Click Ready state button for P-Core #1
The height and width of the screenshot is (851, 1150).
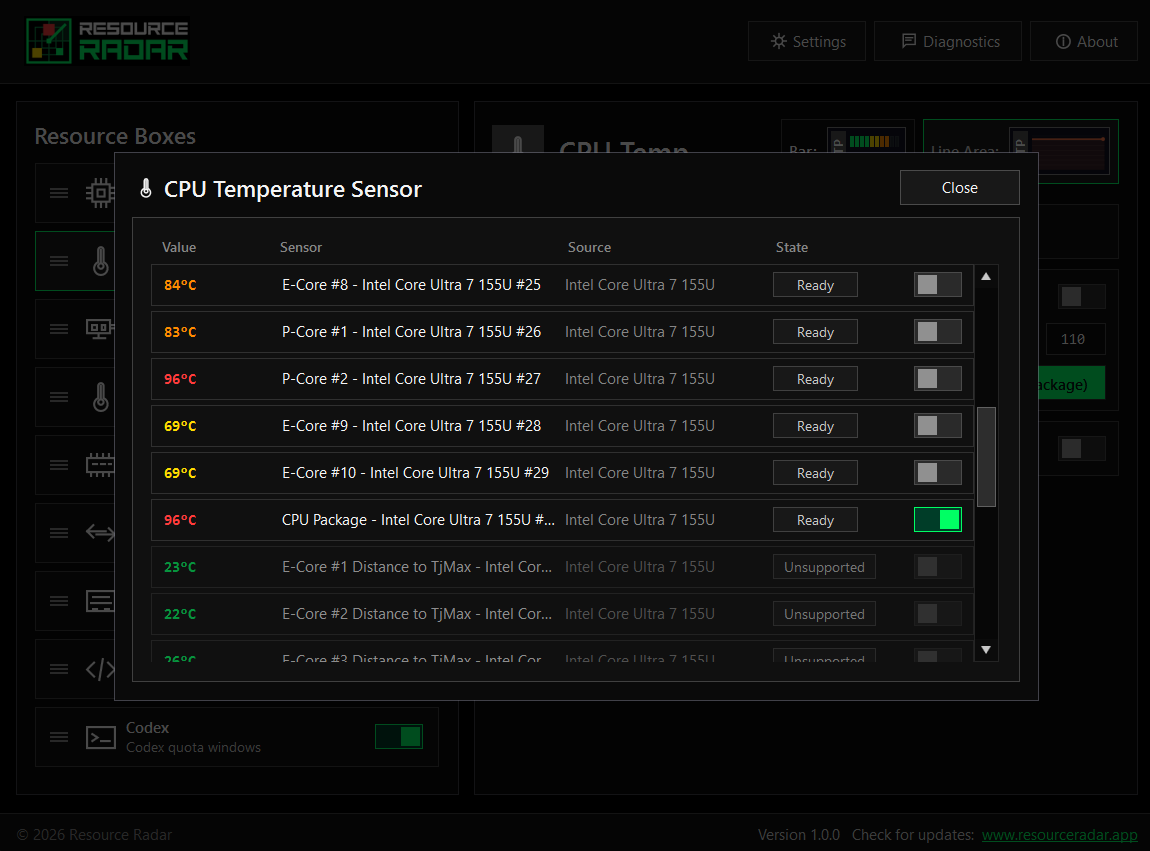[x=815, y=332]
